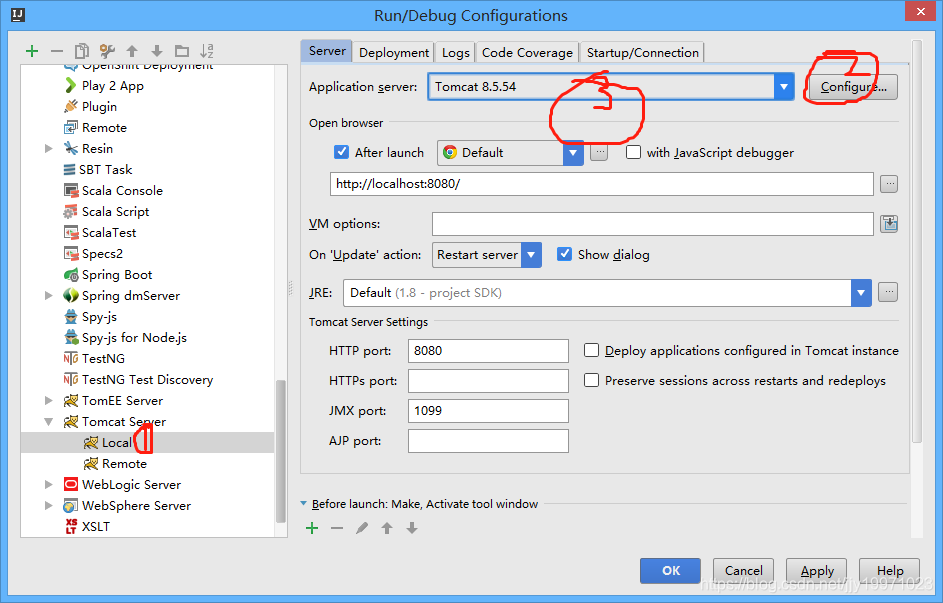Select Scala Script configuration type

115,212
